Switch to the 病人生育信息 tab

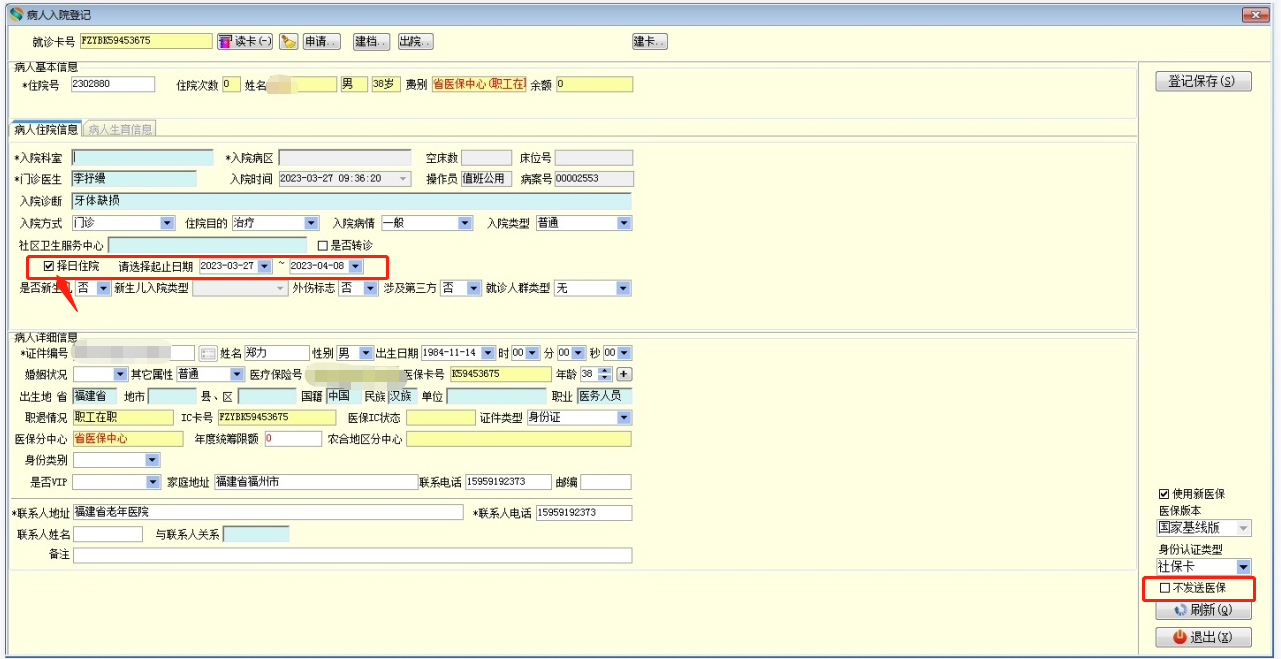tap(119, 130)
